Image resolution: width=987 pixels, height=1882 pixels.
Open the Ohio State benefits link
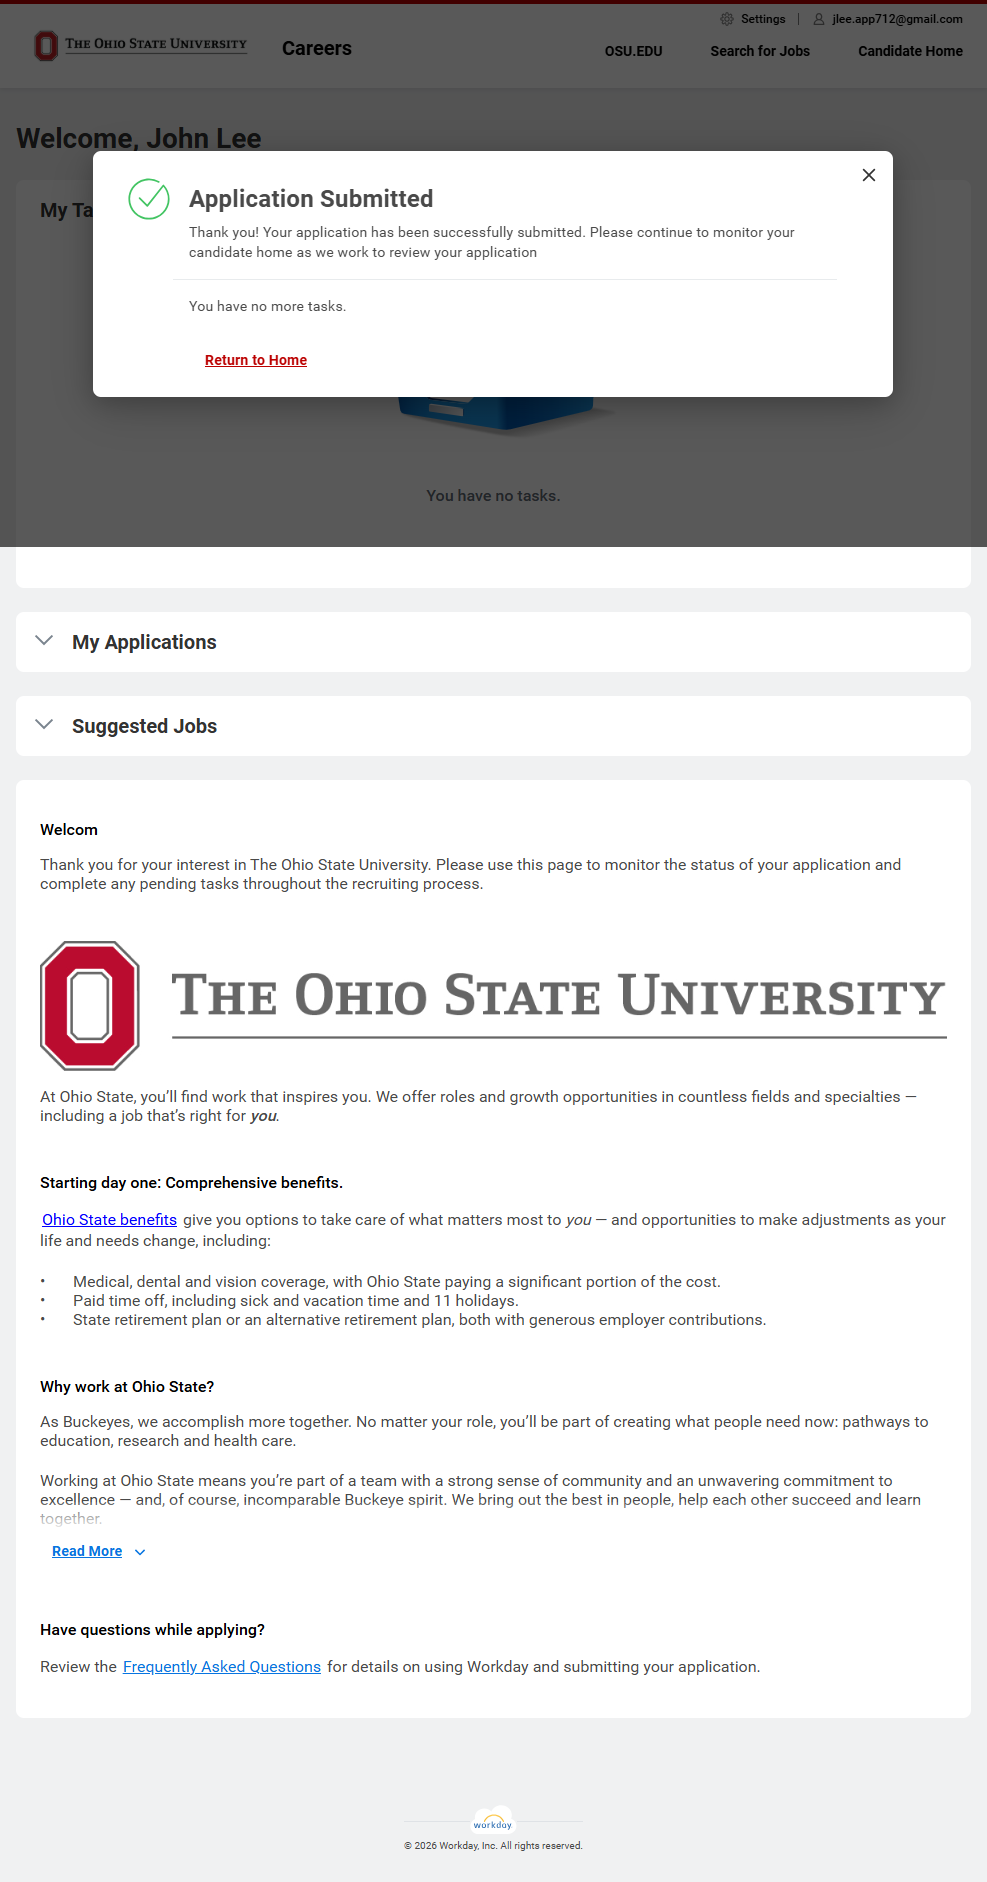click(x=109, y=1220)
